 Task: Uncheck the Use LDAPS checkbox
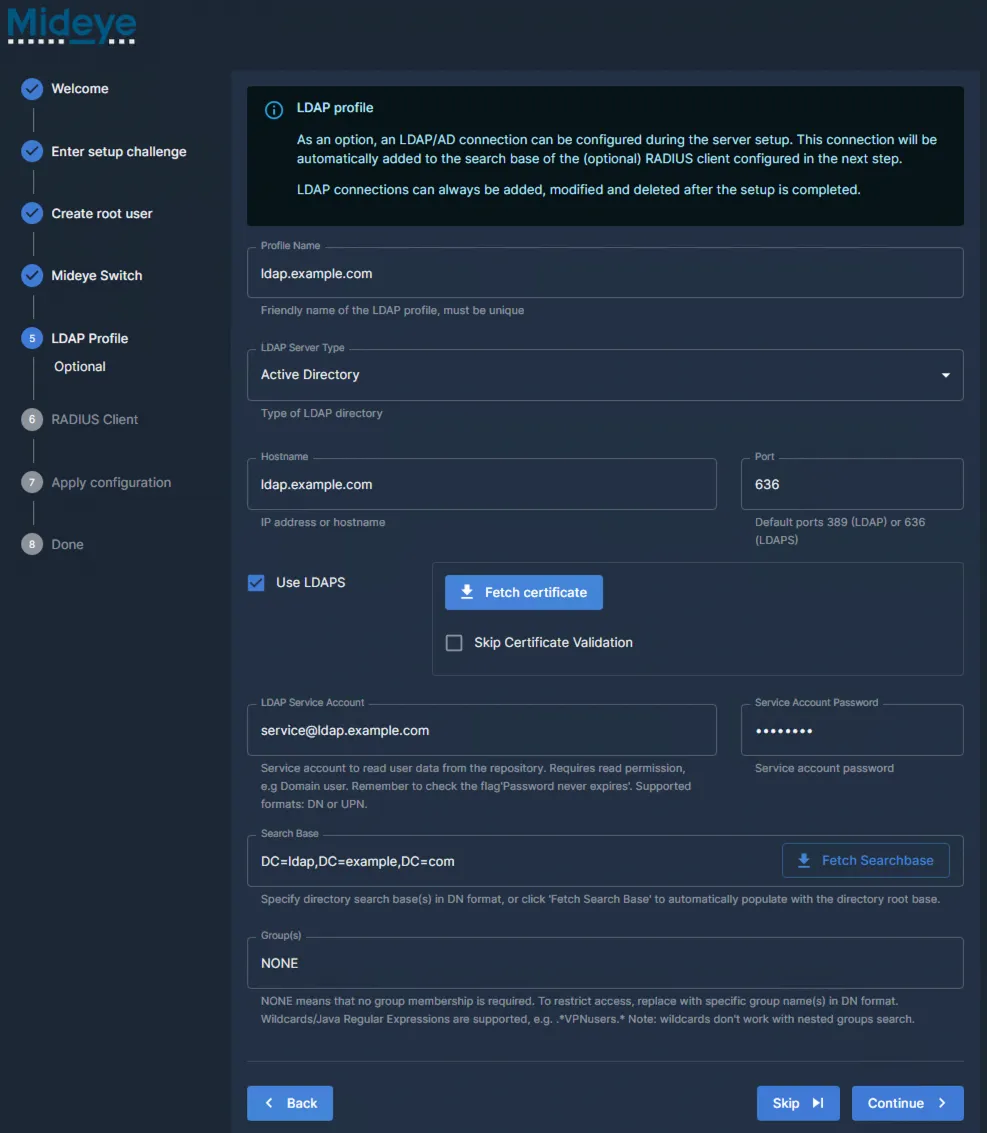256,582
